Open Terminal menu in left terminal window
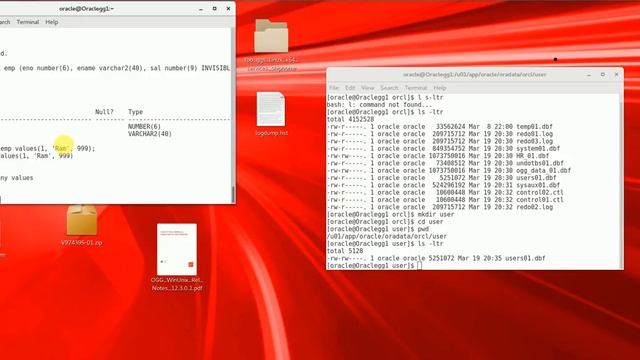 coord(28,22)
